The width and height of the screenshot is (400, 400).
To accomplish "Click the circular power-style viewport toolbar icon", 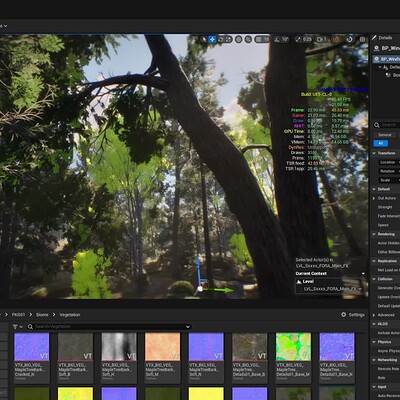I will [349, 39].
